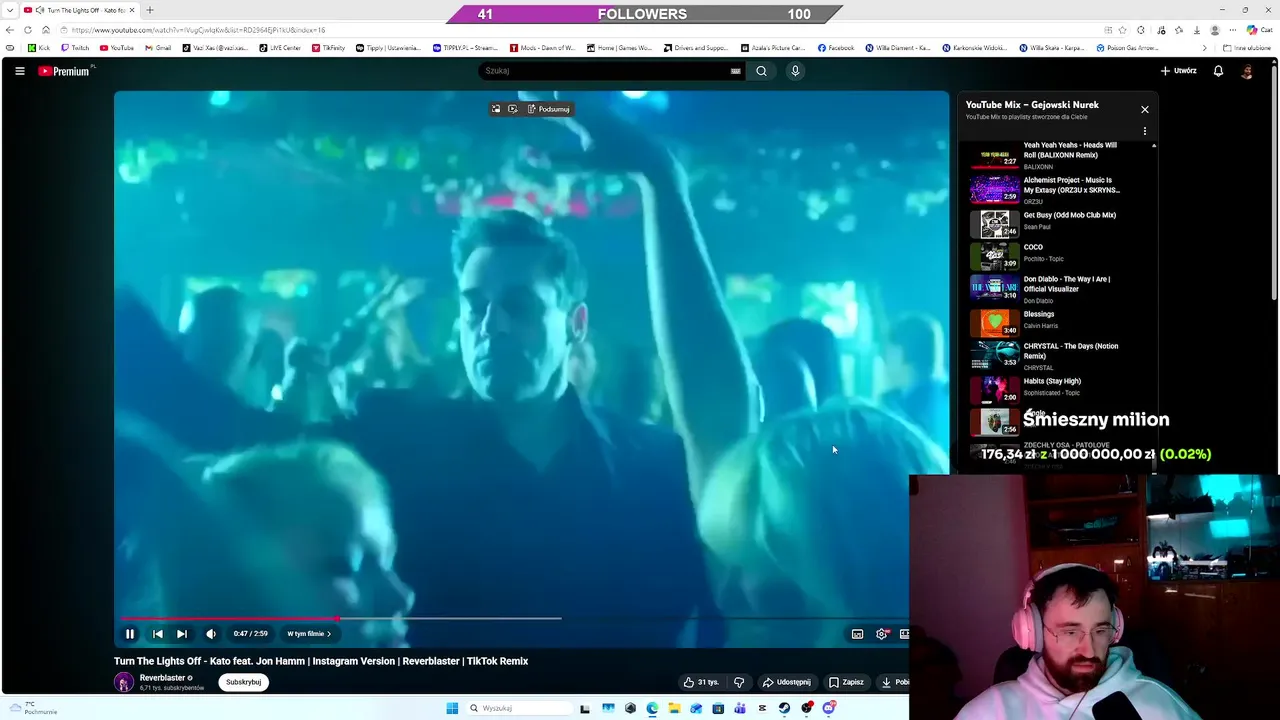
Task: Save the video with 'Zapisz'
Action: click(x=846, y=682)
